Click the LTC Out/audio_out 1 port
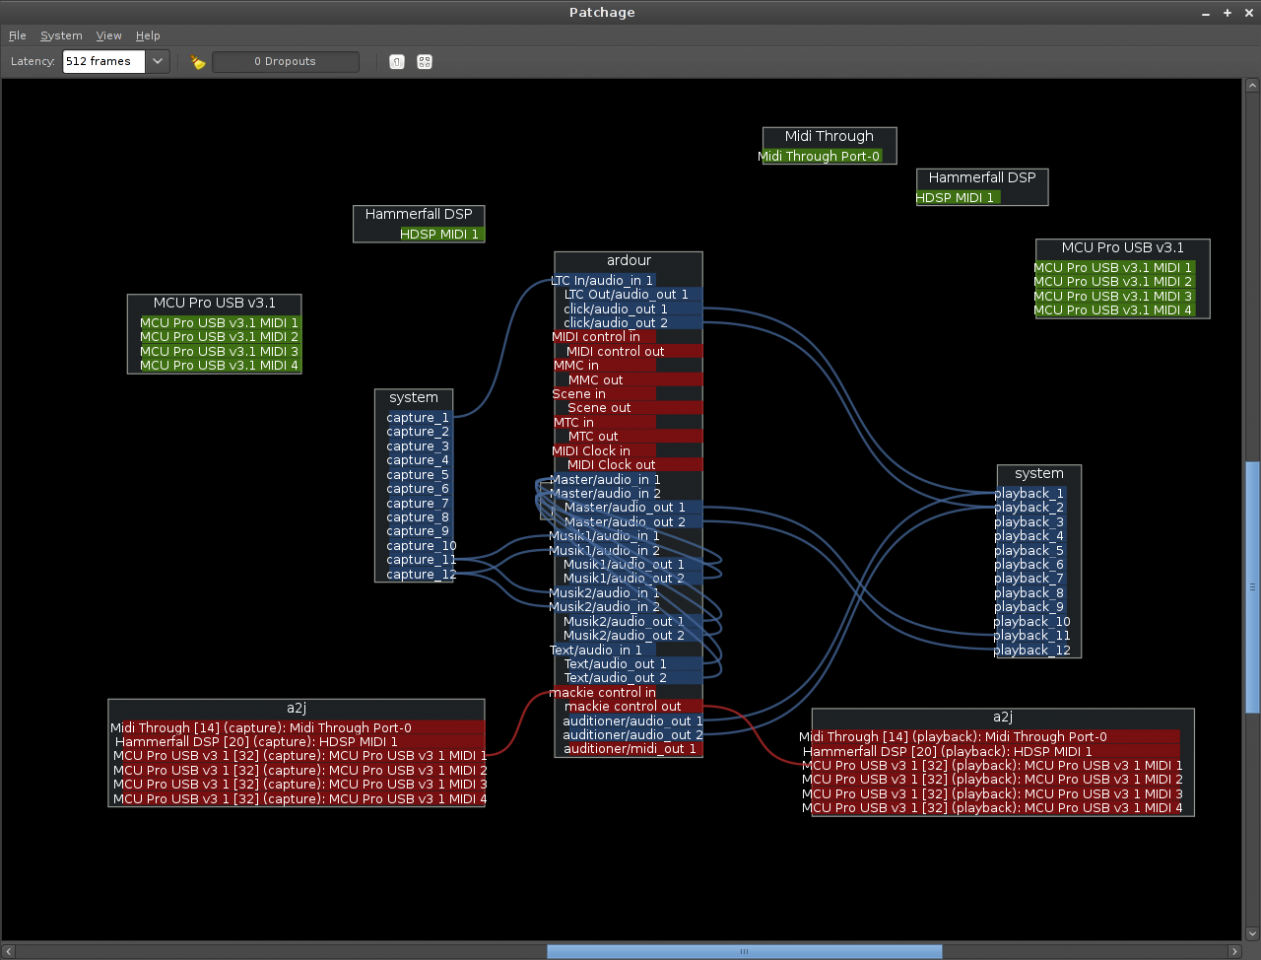This screenshot has height=960, width=1261. click(x=628, y=295)
